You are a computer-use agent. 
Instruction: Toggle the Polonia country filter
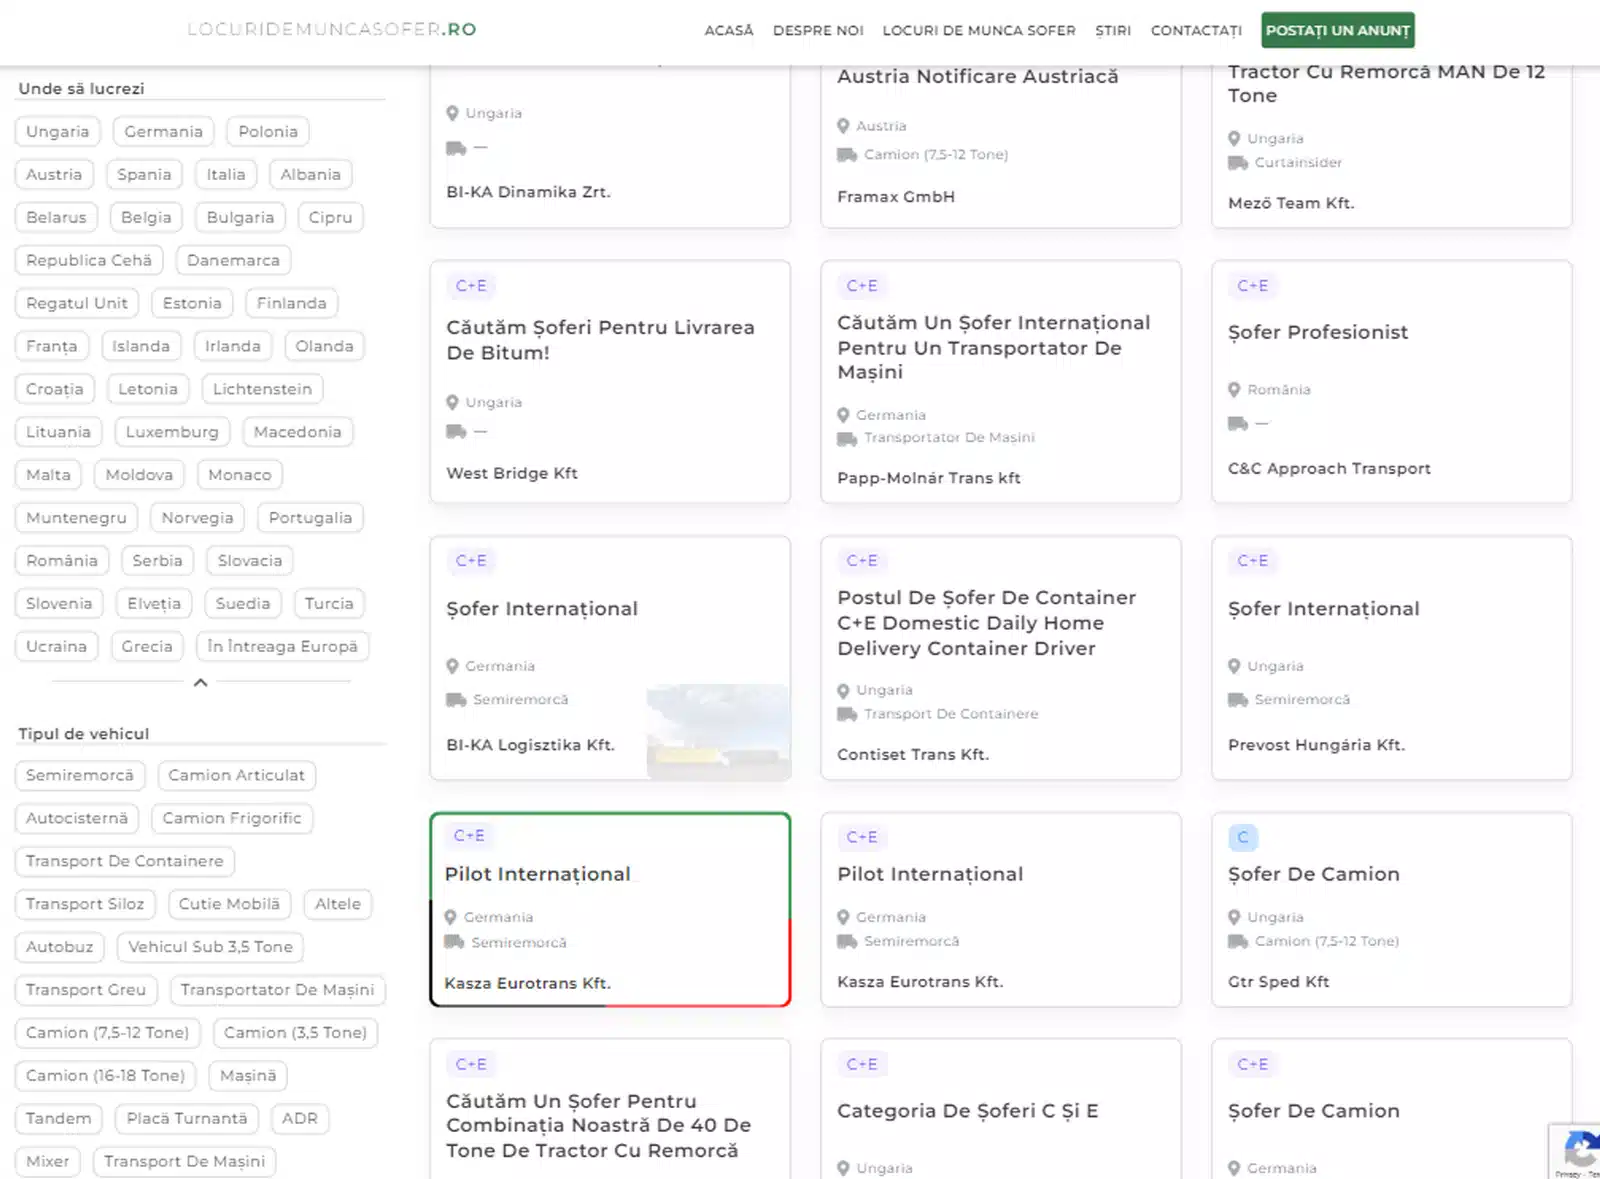pyautogui.click(x=268, y=132)
